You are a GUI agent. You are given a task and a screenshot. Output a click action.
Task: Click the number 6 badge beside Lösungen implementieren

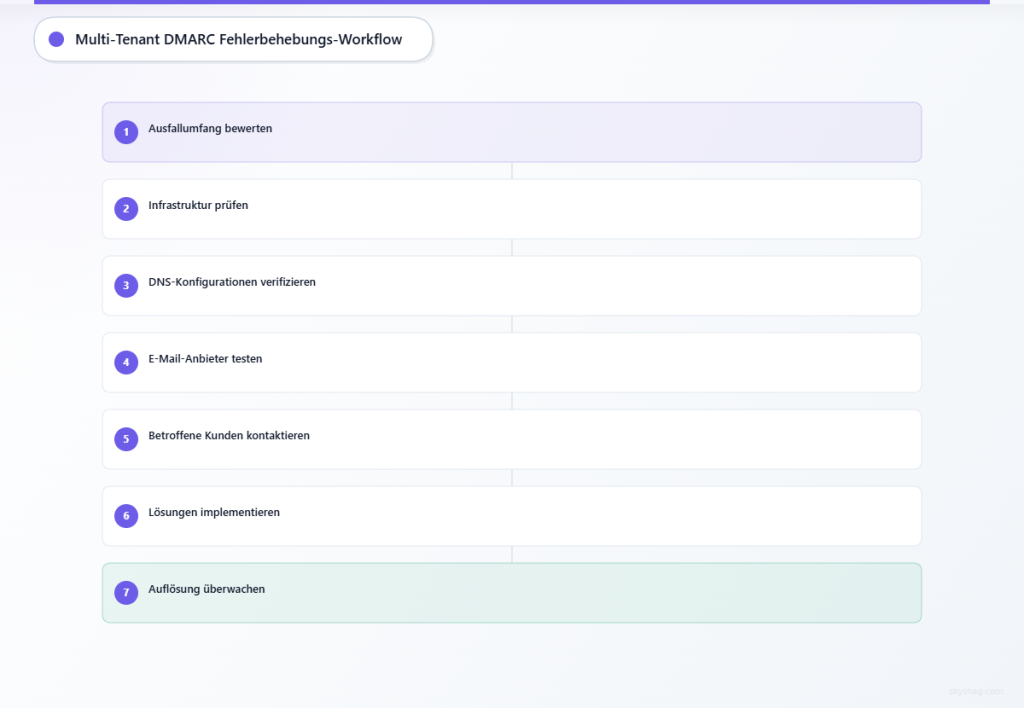click(x=126, y=515)
